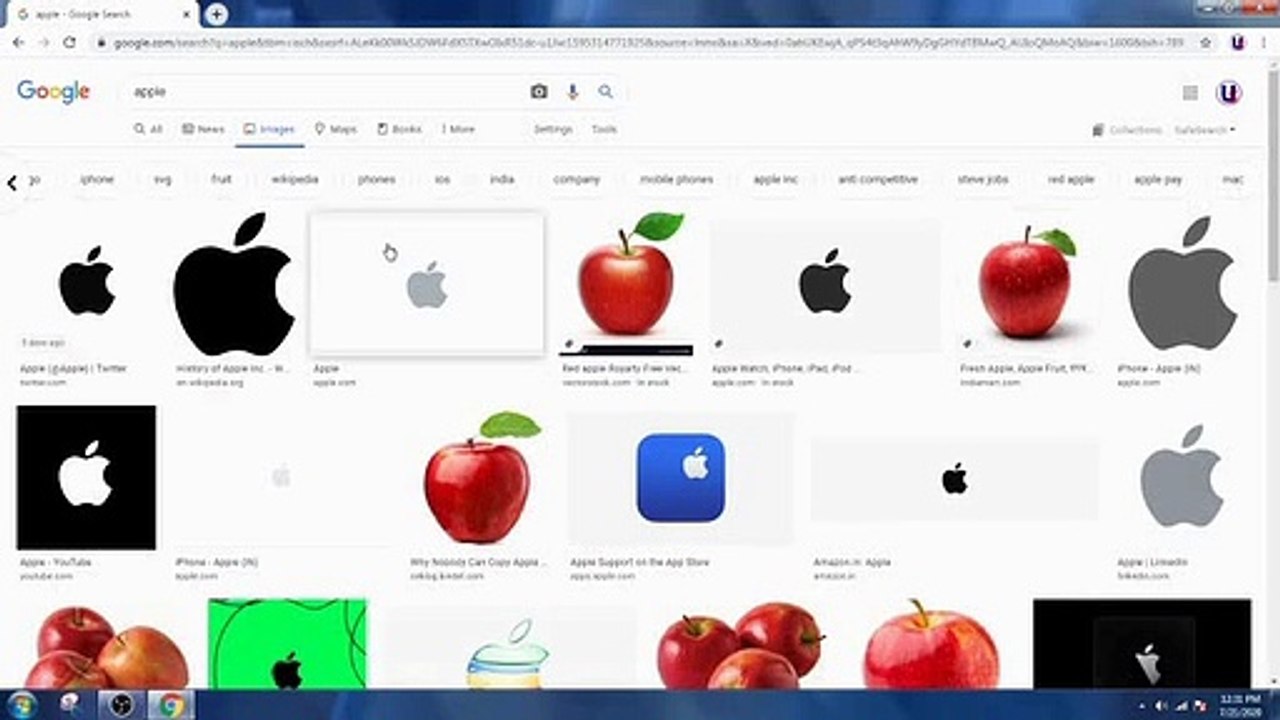The height and width of the screenshot is (720, 1280).
Task: Click the volume icon in system tray
Action: pos(1160,706)
